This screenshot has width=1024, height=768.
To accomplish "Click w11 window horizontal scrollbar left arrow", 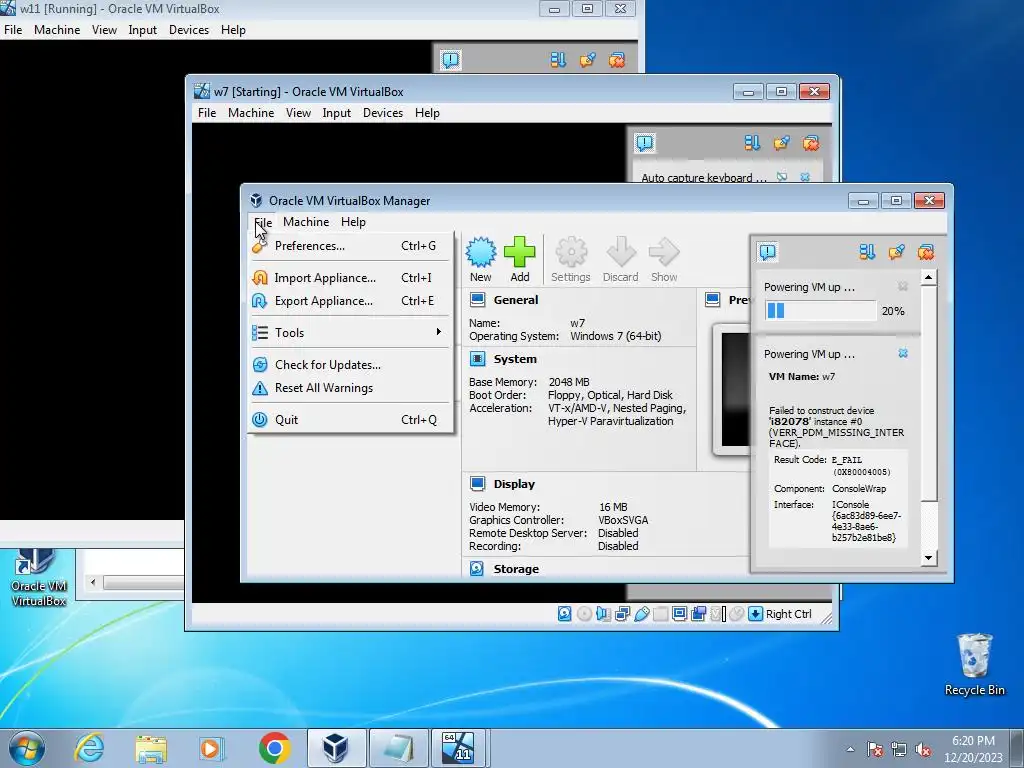I will click(93, 582).
